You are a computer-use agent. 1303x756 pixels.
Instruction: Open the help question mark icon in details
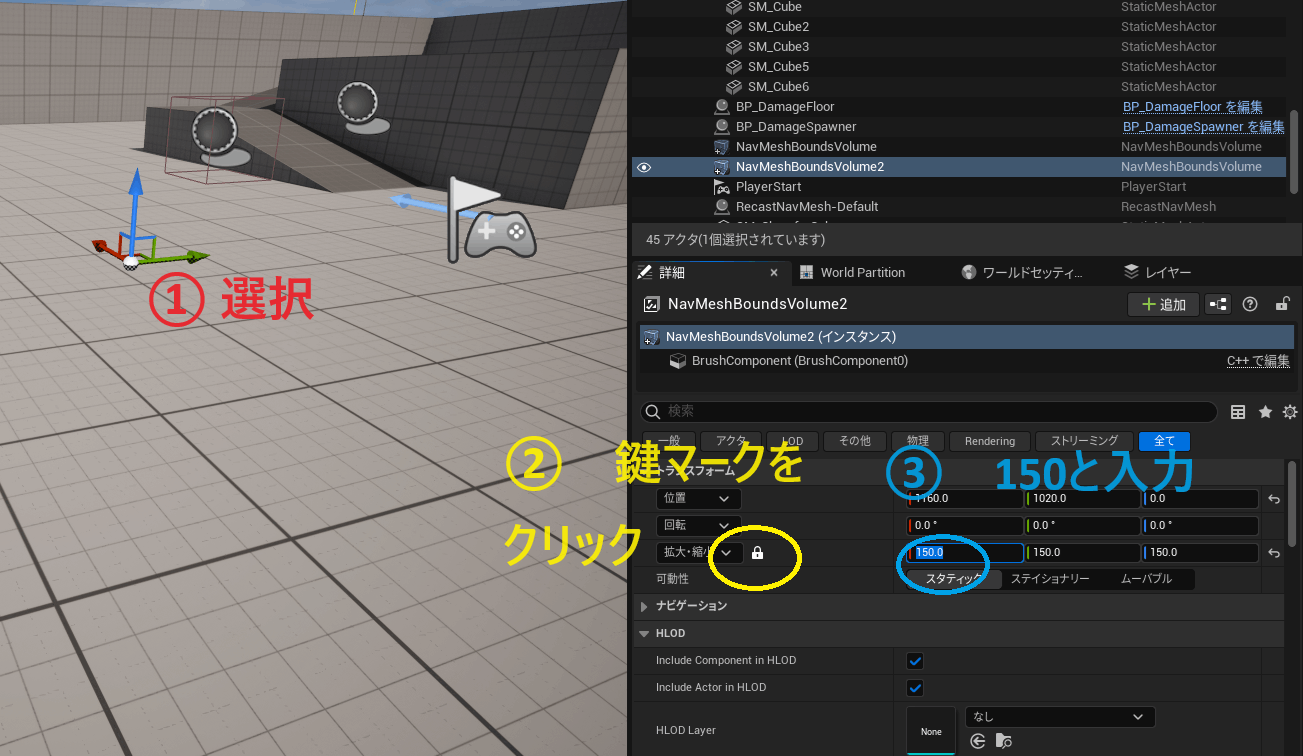click(1249, 304)
